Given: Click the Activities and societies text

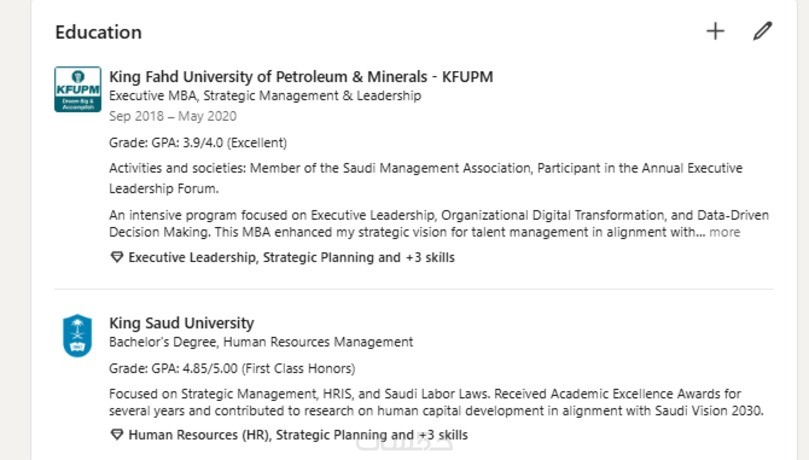Looking at the screenshot, I should [425, 177].
